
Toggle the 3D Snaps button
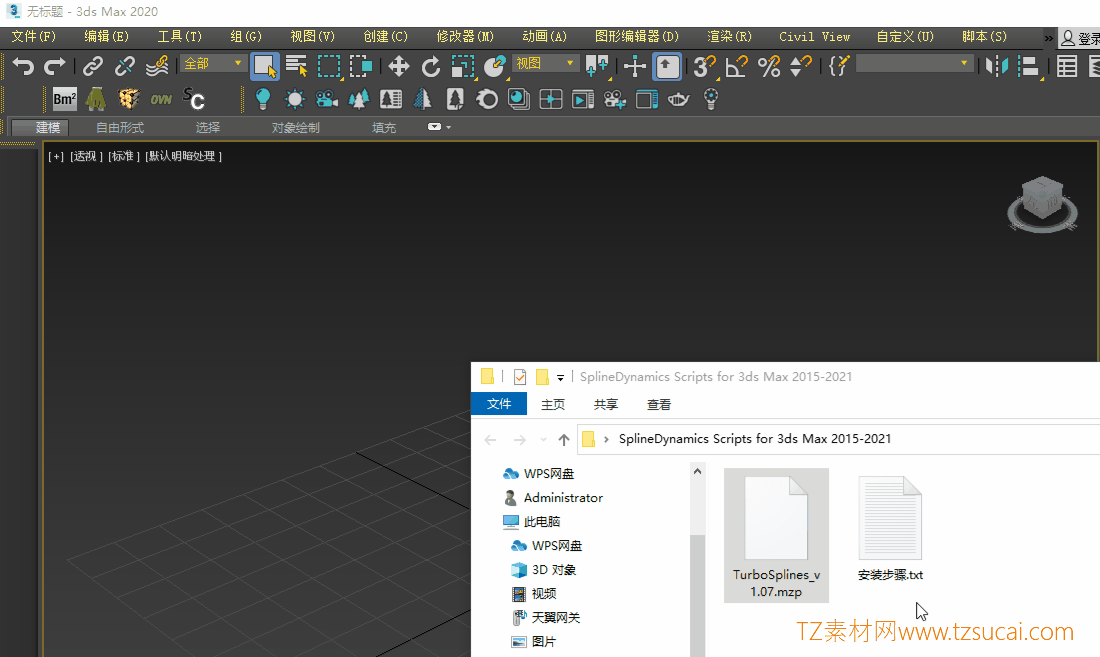[704, 67]
